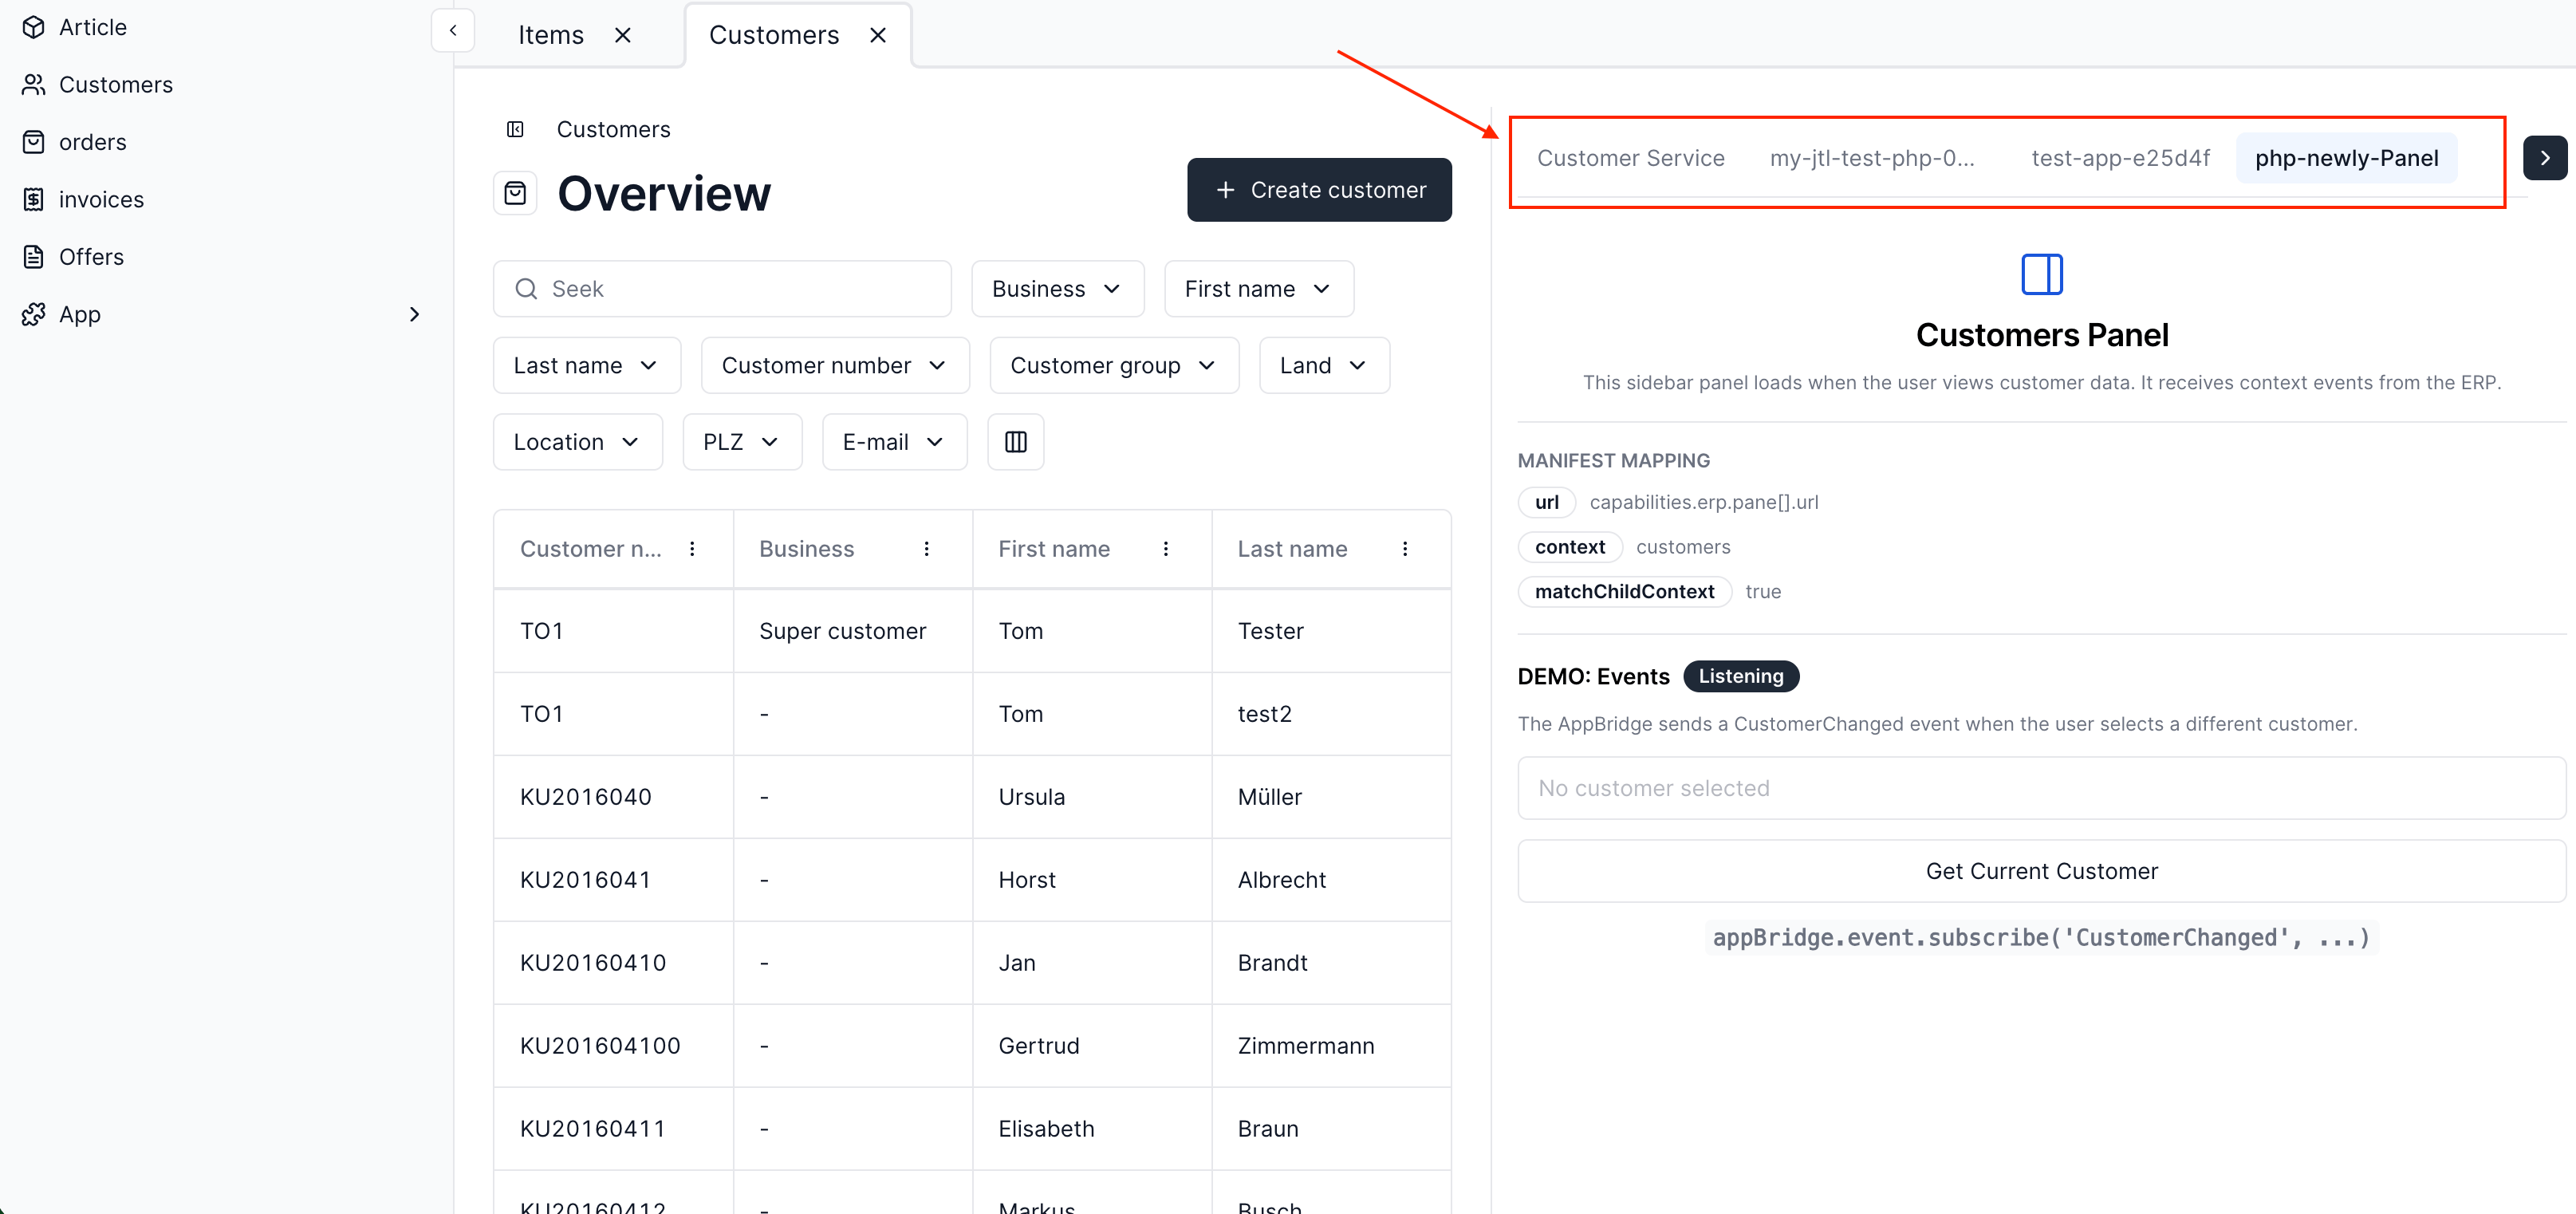Switch to the Items tab
The height and width of the screenshot is (1214, 2576).
coord(551,35)
